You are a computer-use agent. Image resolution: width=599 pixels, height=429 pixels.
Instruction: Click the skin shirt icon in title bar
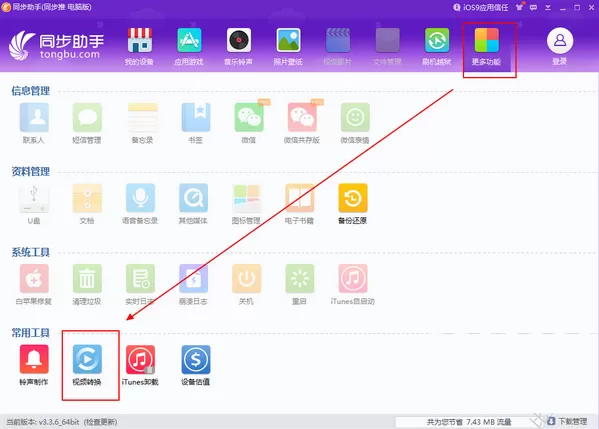pyautogui.click(x=519, y=7)
